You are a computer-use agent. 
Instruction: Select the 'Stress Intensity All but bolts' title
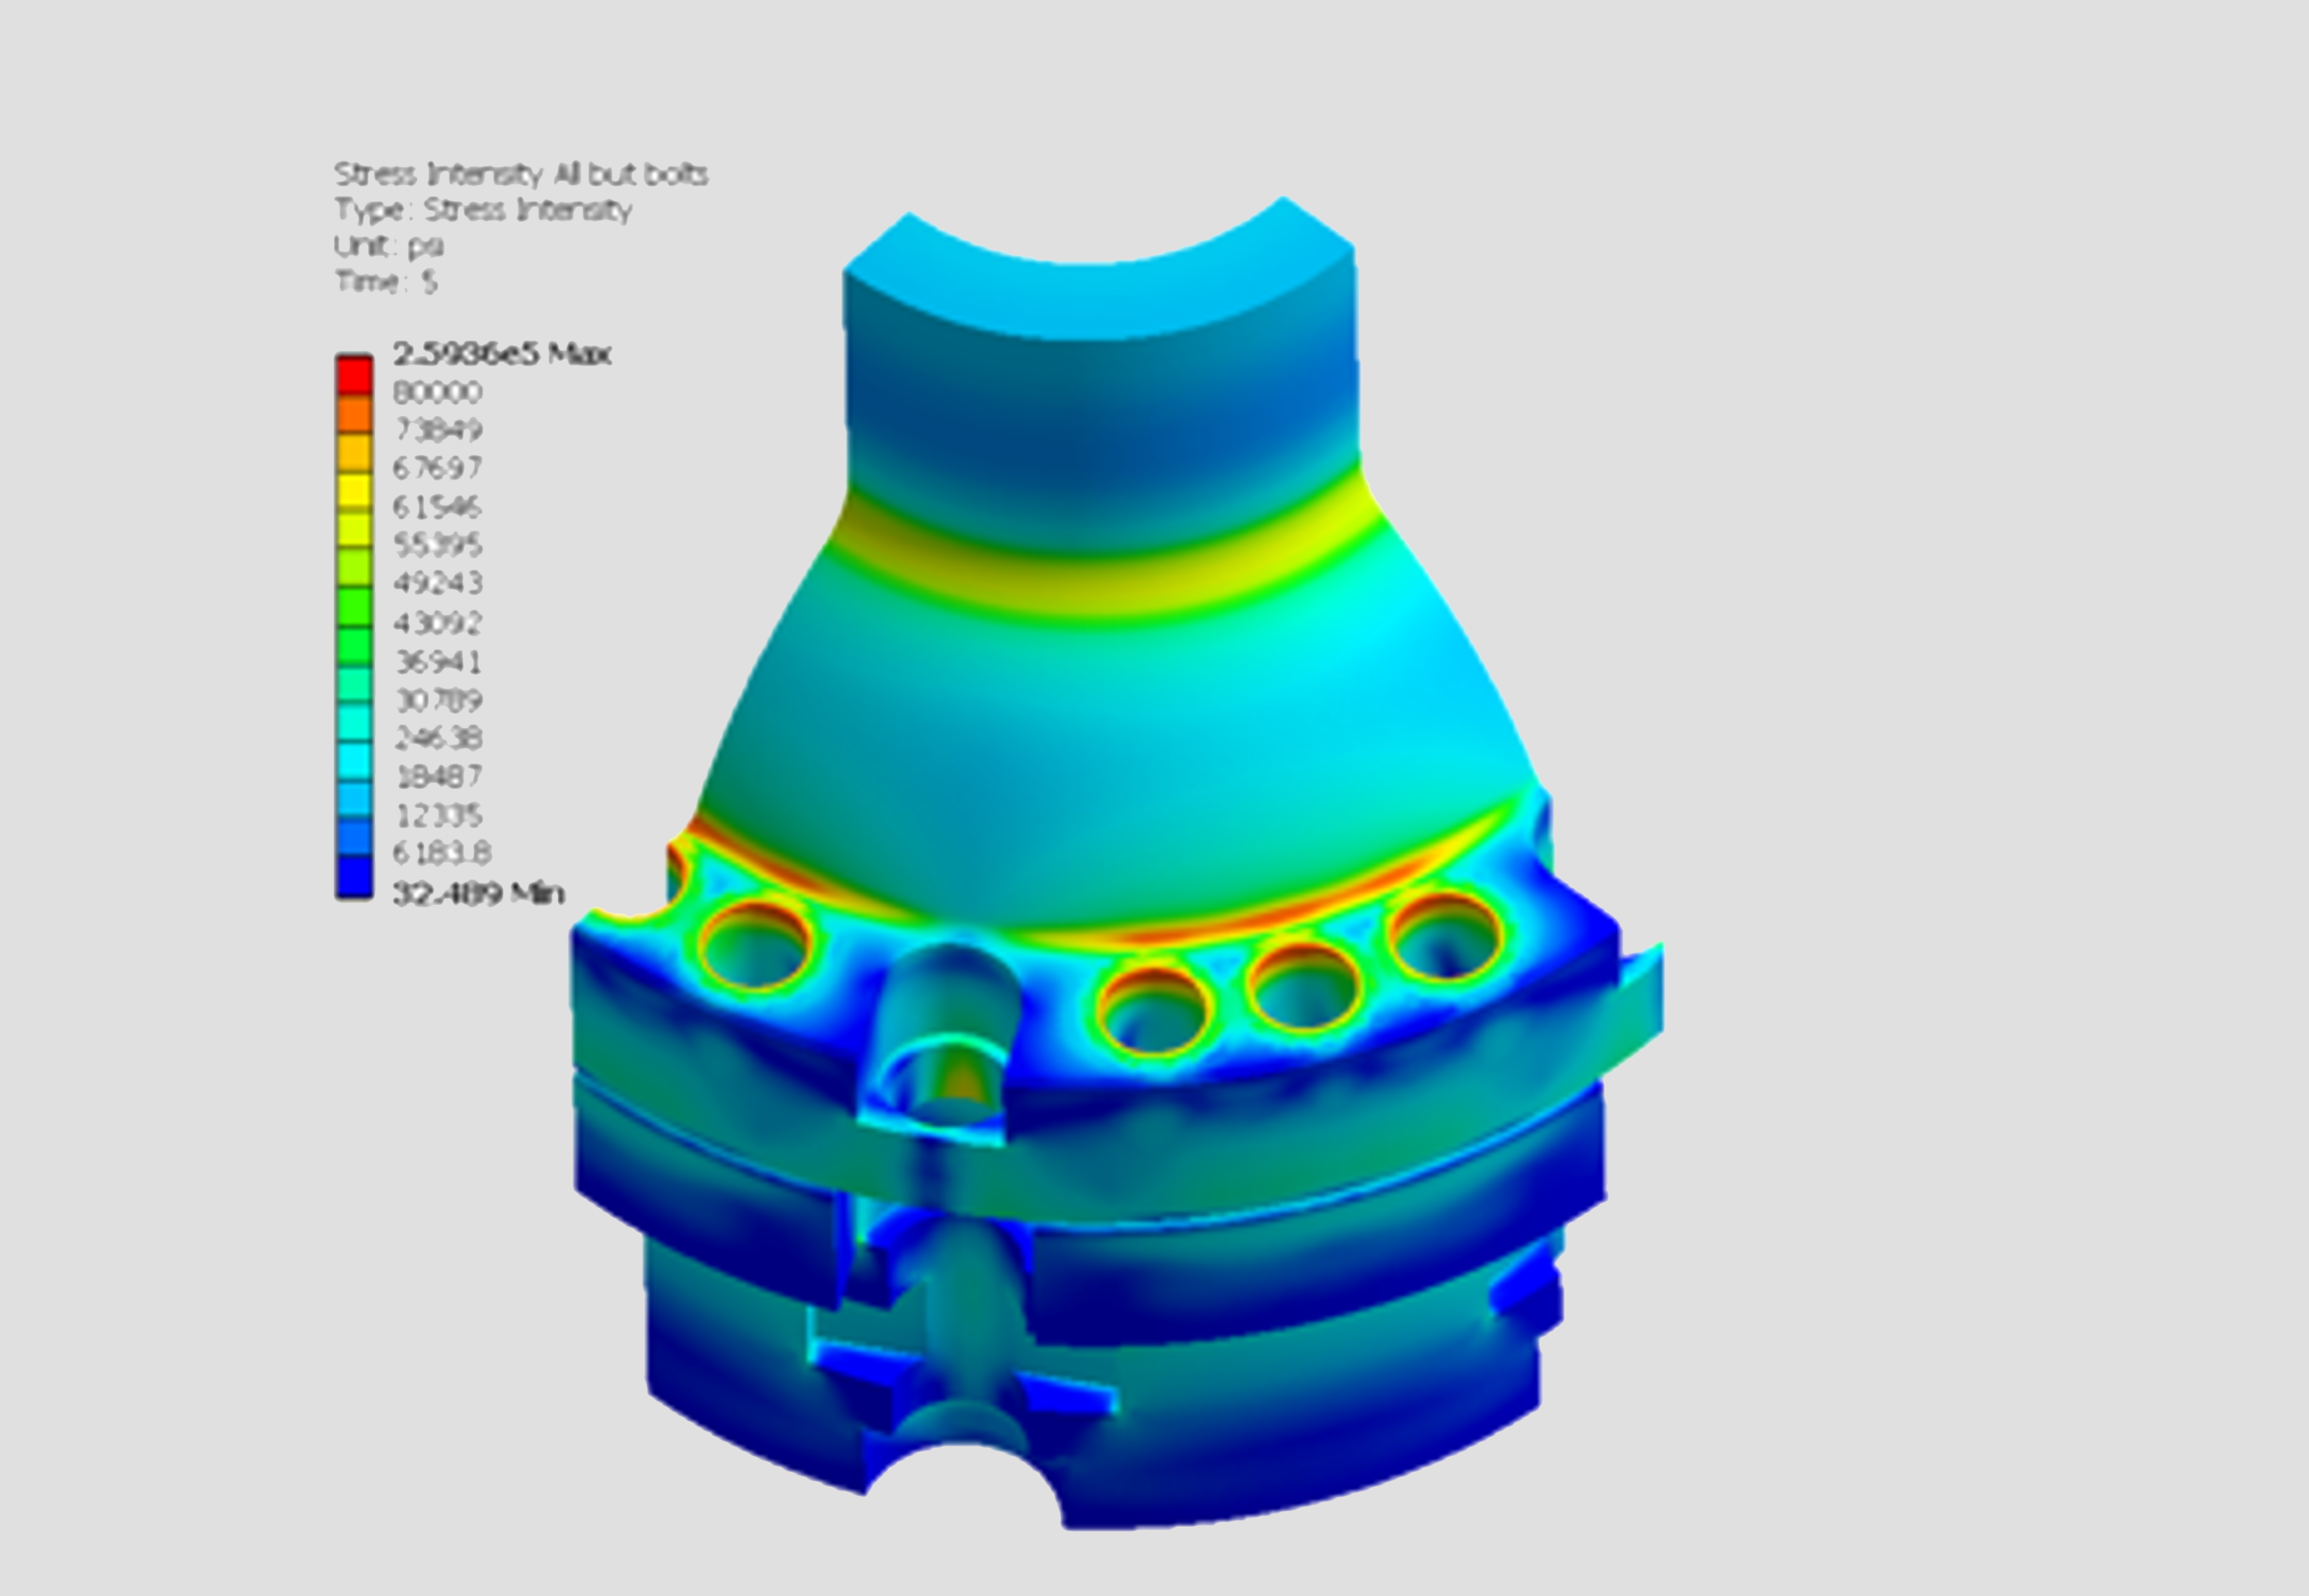click(x=520, y=174)
